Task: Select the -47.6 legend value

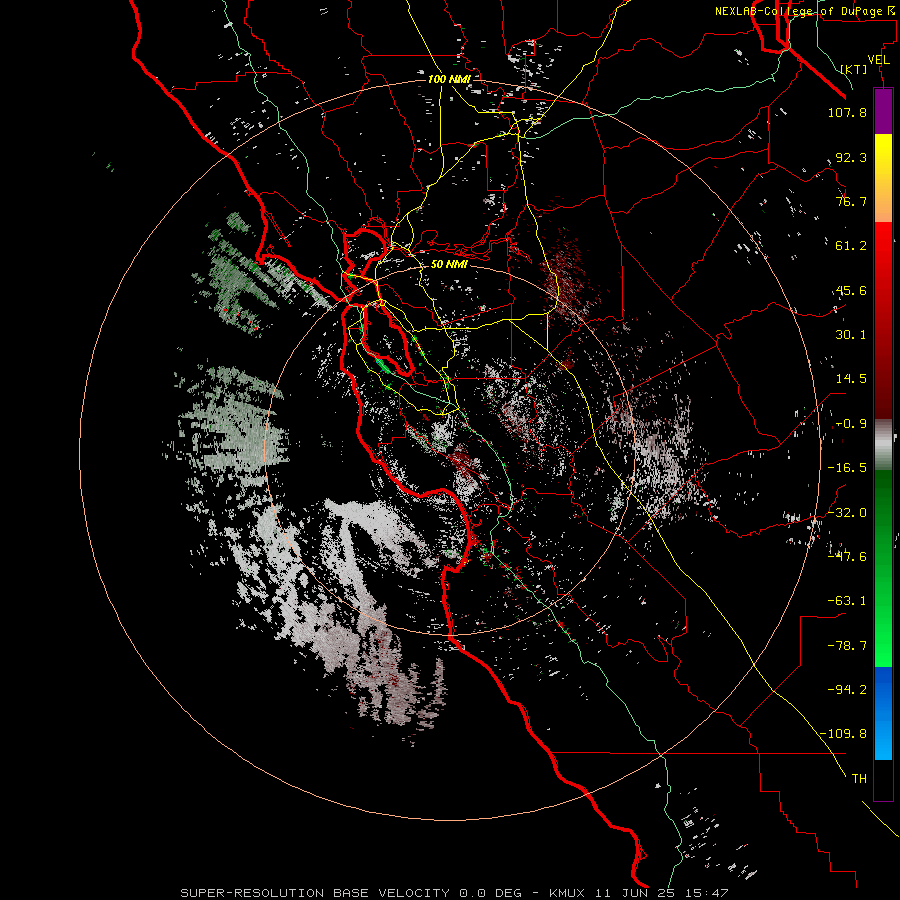Action: (847, 556)
